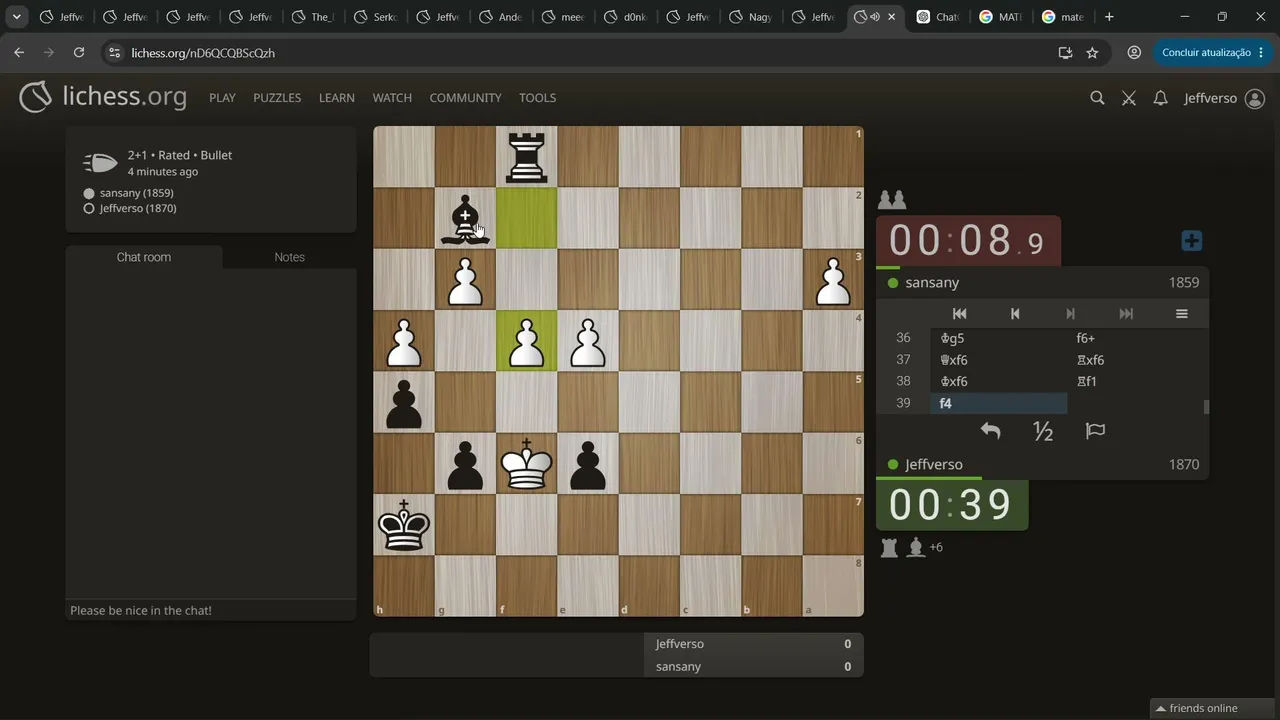Open sansany (1859) player link
1280x720 pixels.
click(x=136, y=193)
